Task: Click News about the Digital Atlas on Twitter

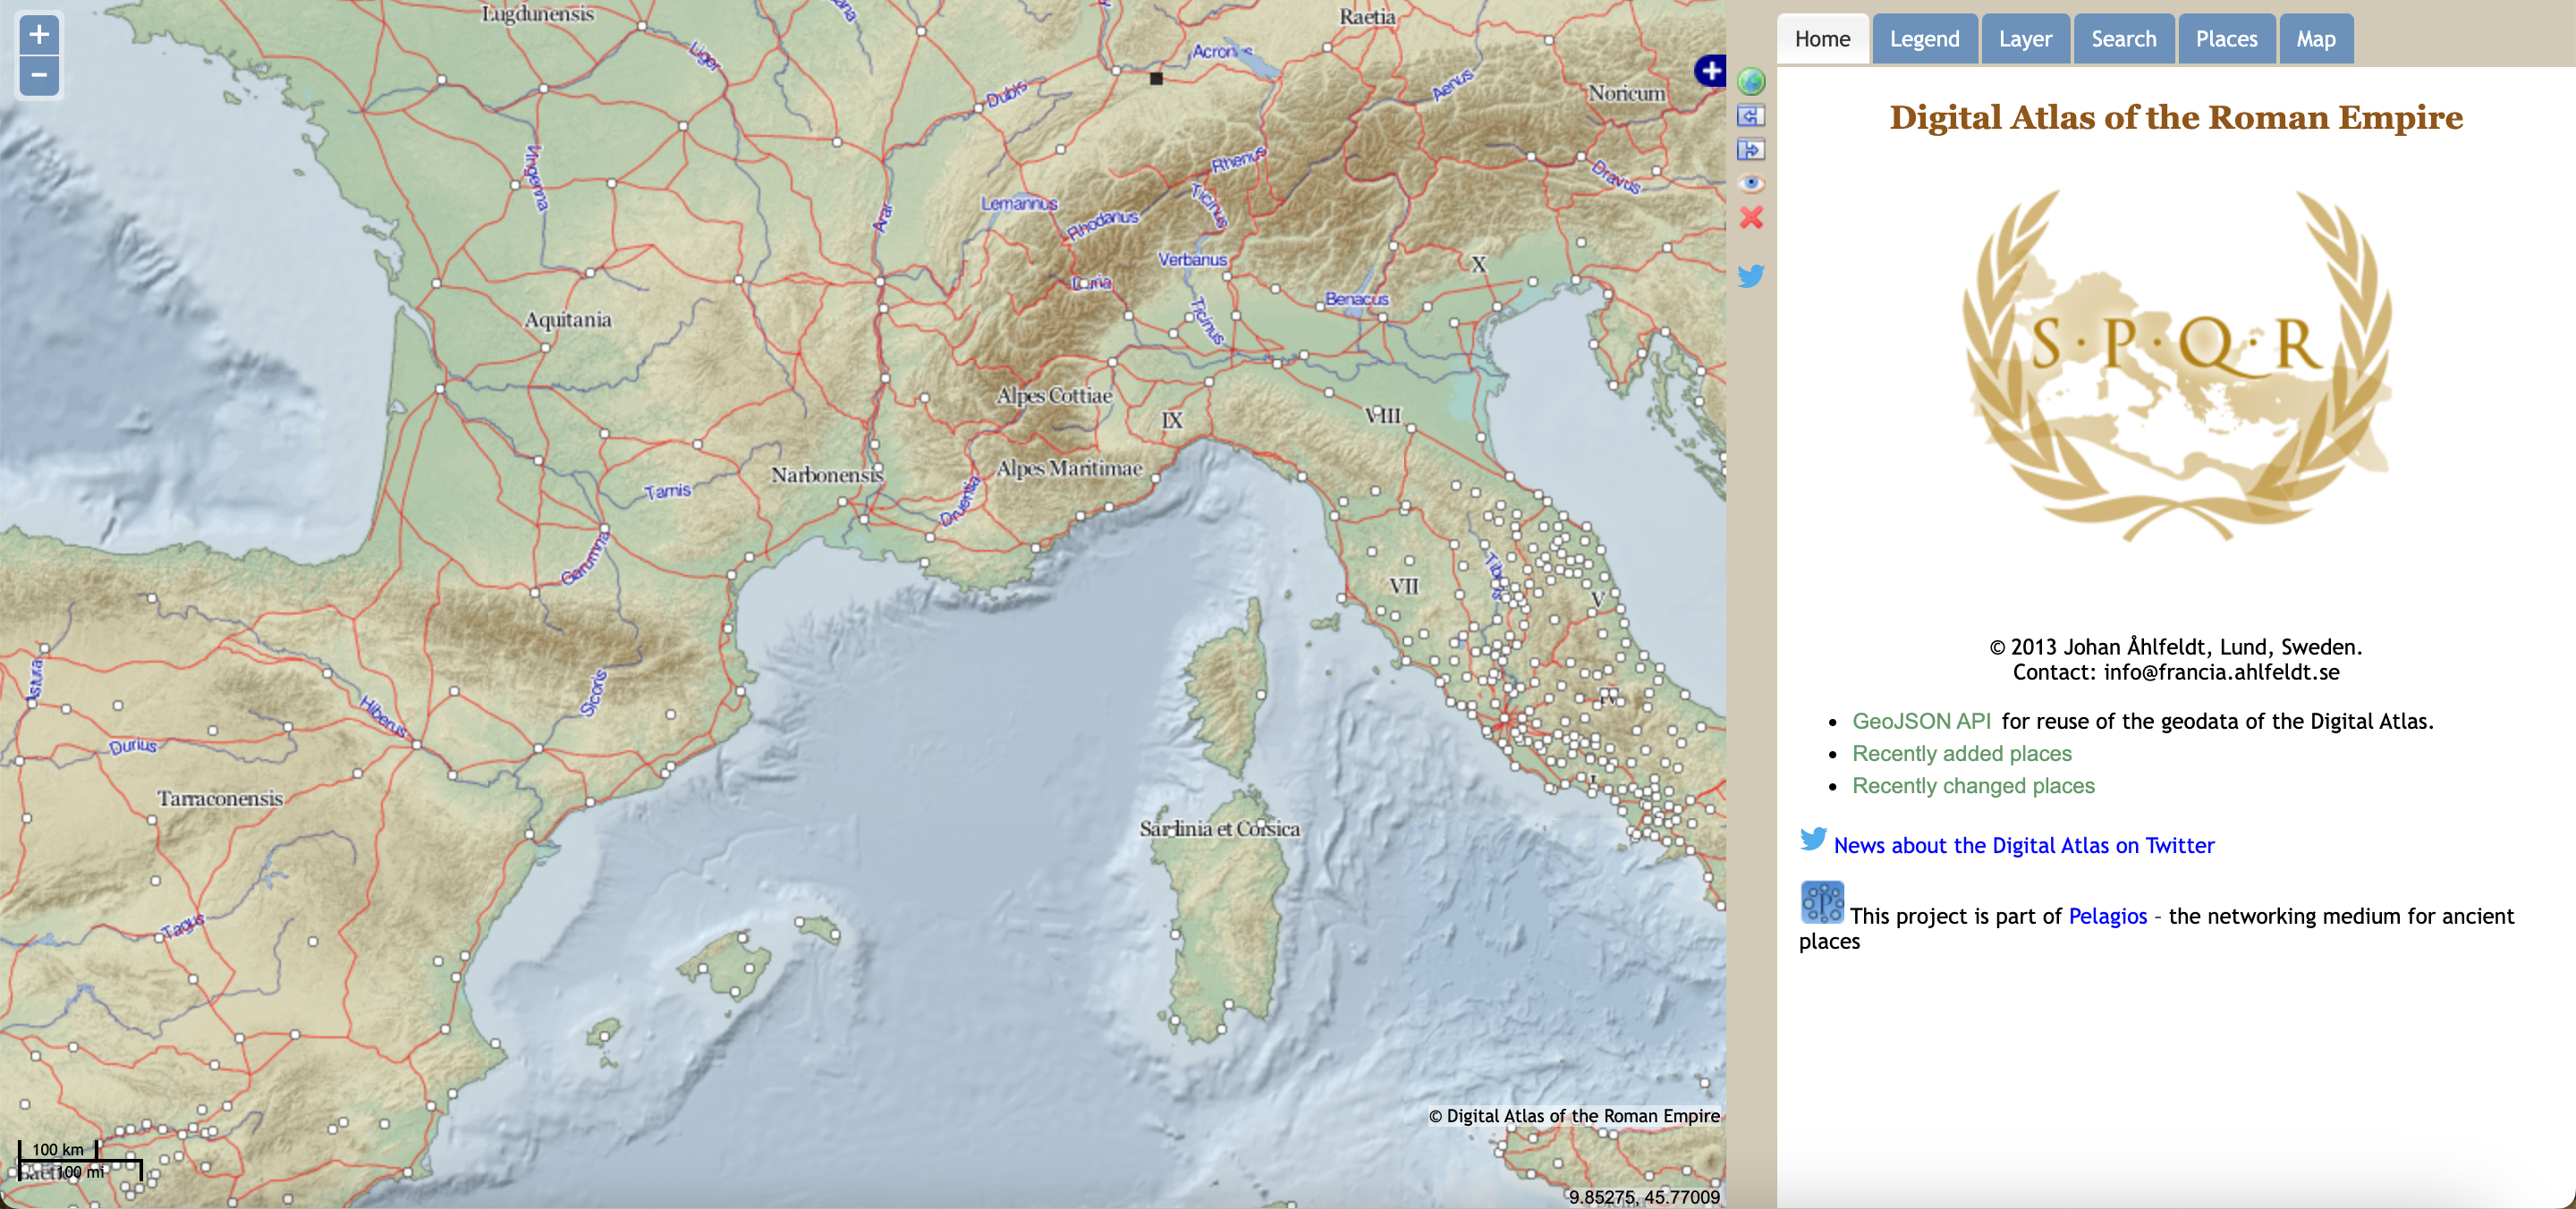Action: tap(2023, 846)
